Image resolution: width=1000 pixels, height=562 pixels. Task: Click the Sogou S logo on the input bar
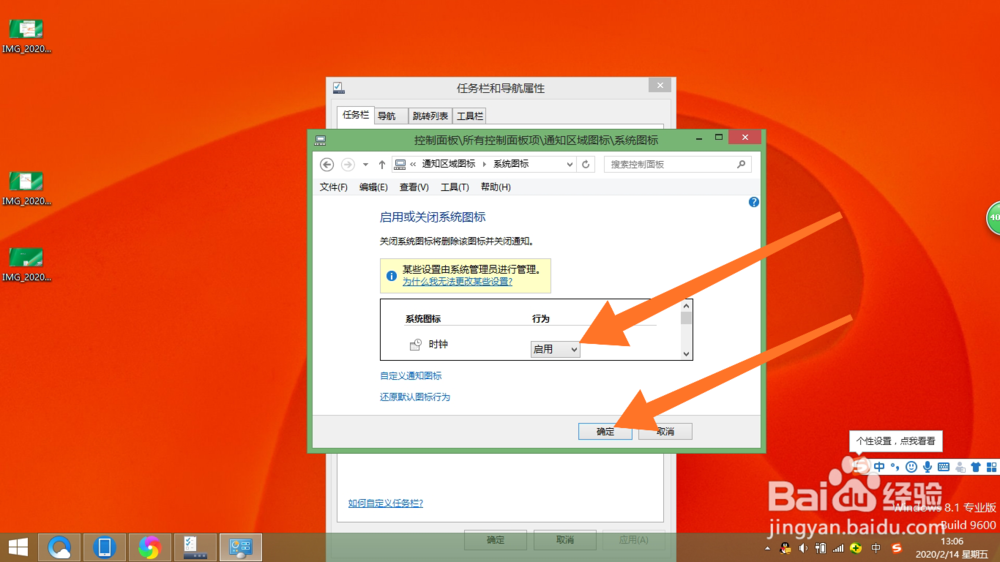(x=862, y=467)
